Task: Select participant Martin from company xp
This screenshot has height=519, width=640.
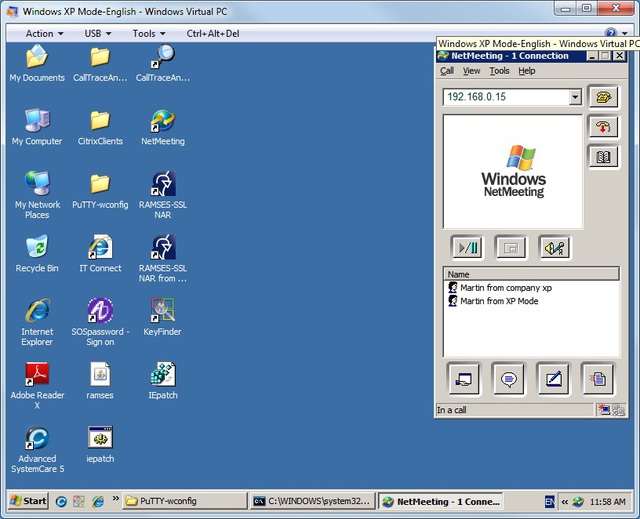Action: point(500,288)
